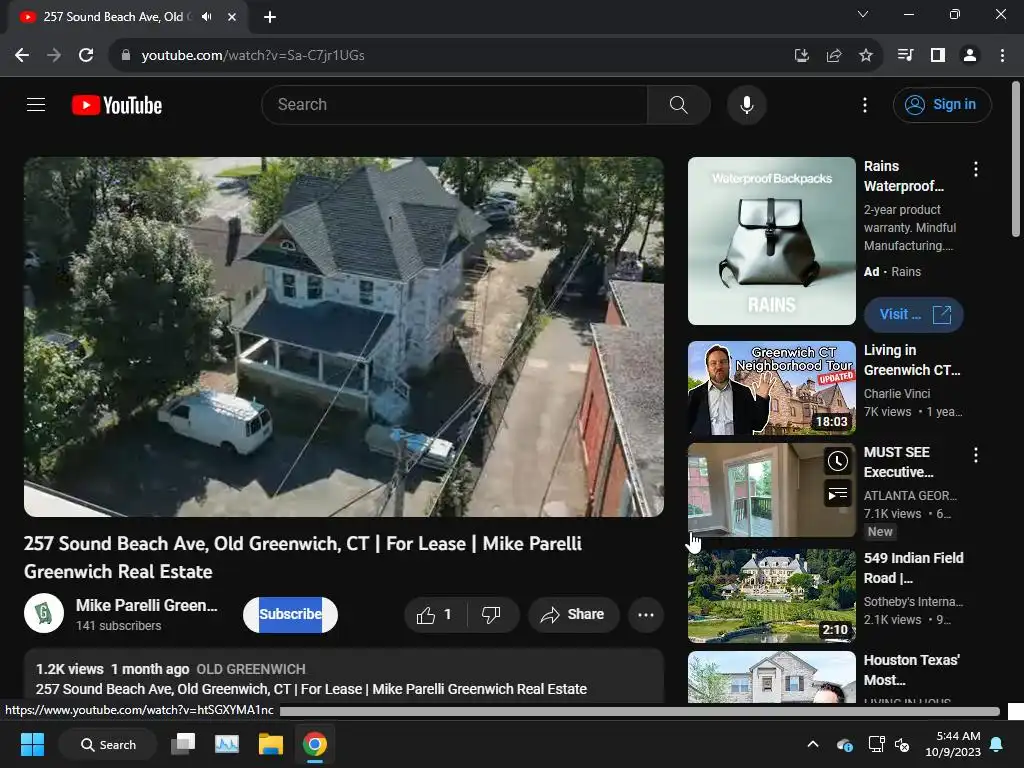
Task: Open 549 Indian Field Road video title
Action: click(913, 568)
